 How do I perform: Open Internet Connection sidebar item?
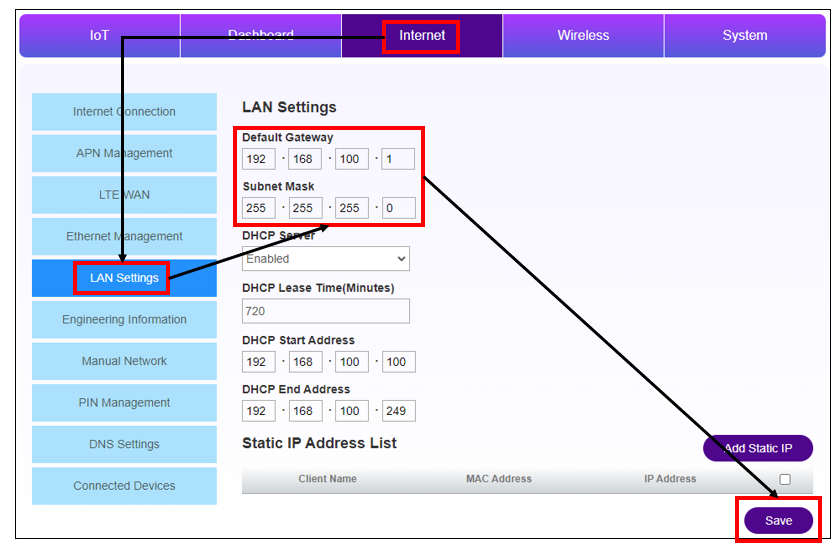point(124,112)
